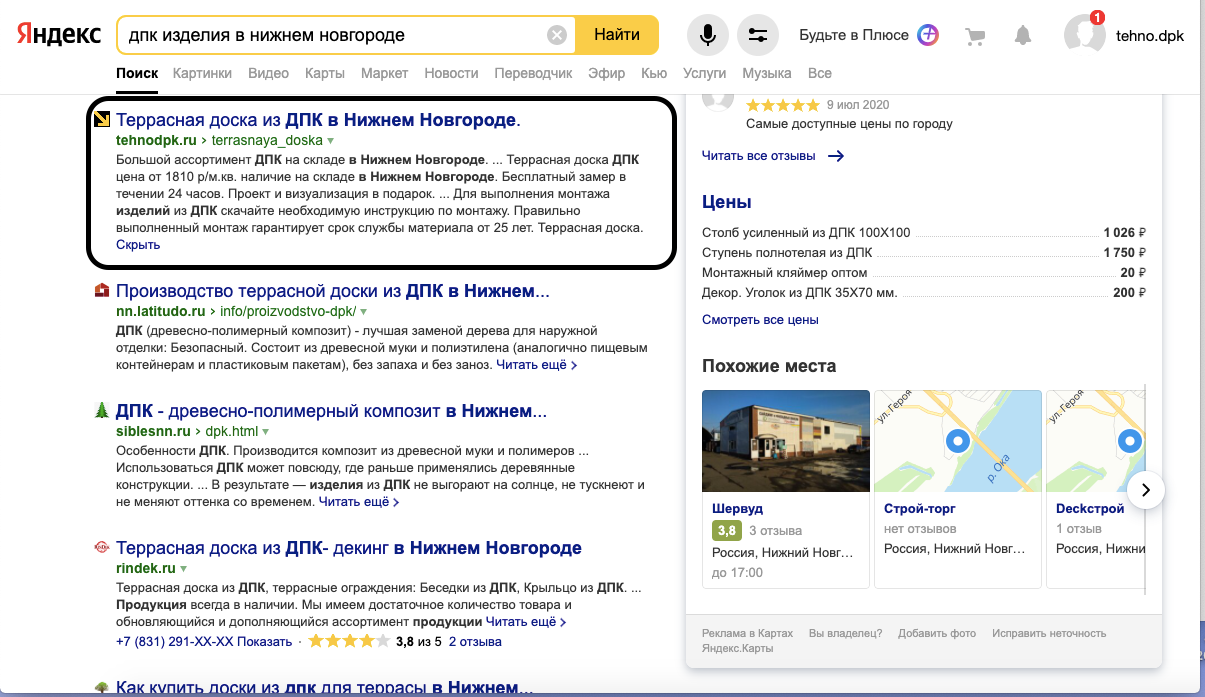
Task: Clear the search query with the x icon
Action: 557,34
